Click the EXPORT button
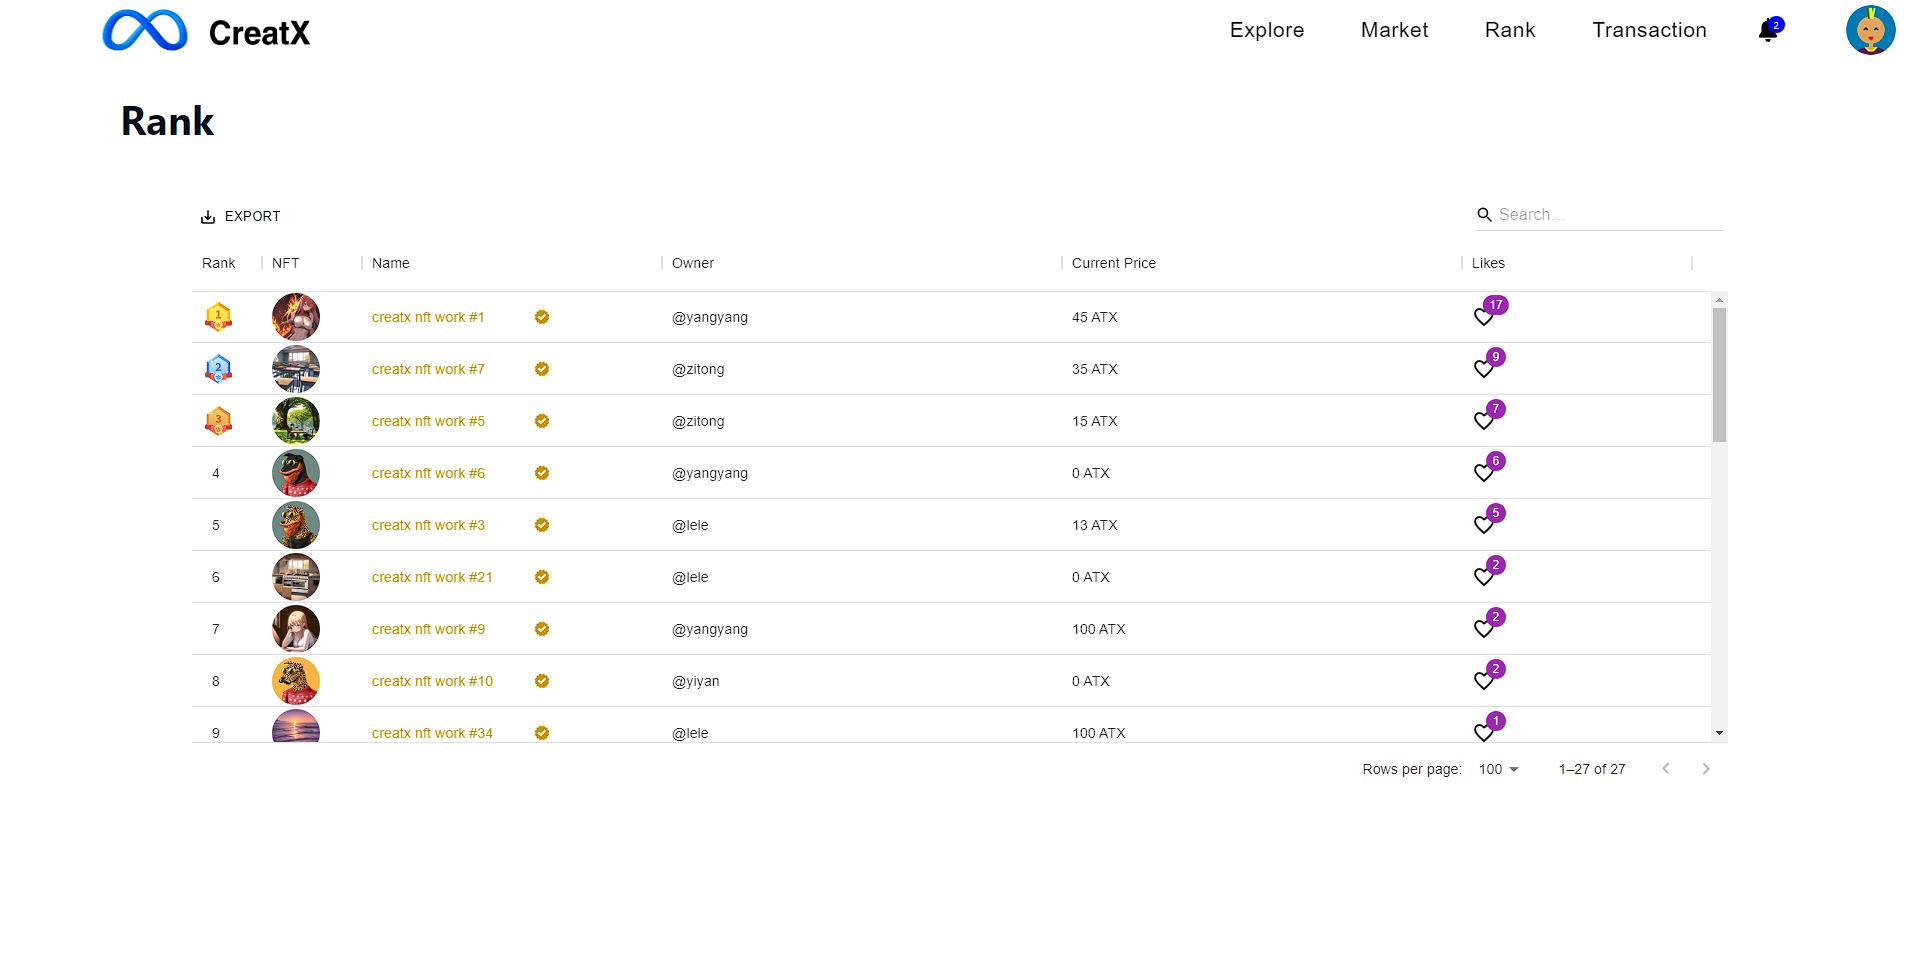 (240, 215)
